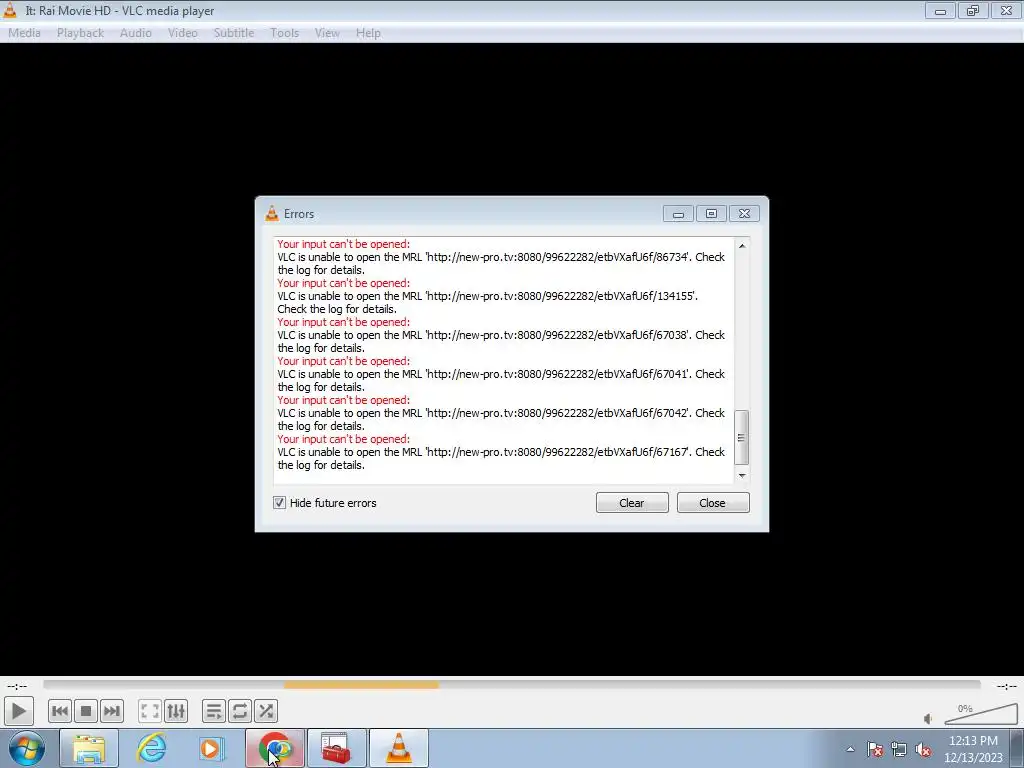Click error line with MRL ending 67167

501,458
